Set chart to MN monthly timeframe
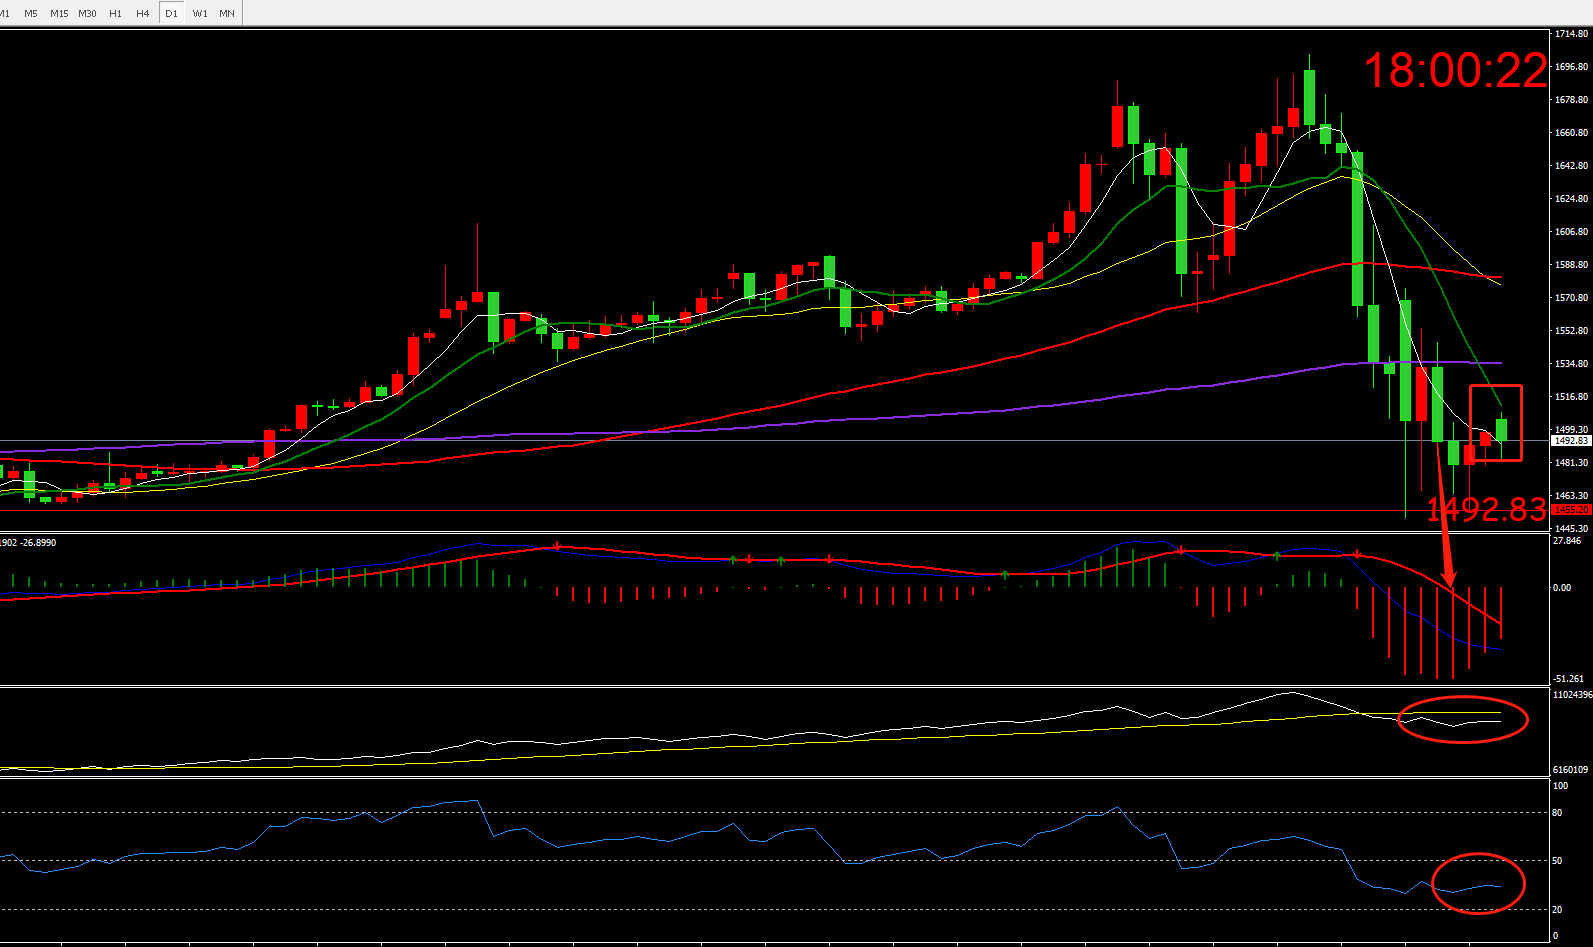Screen dimensions: 1593x947 pyautogui.click(x=227, y=13)
